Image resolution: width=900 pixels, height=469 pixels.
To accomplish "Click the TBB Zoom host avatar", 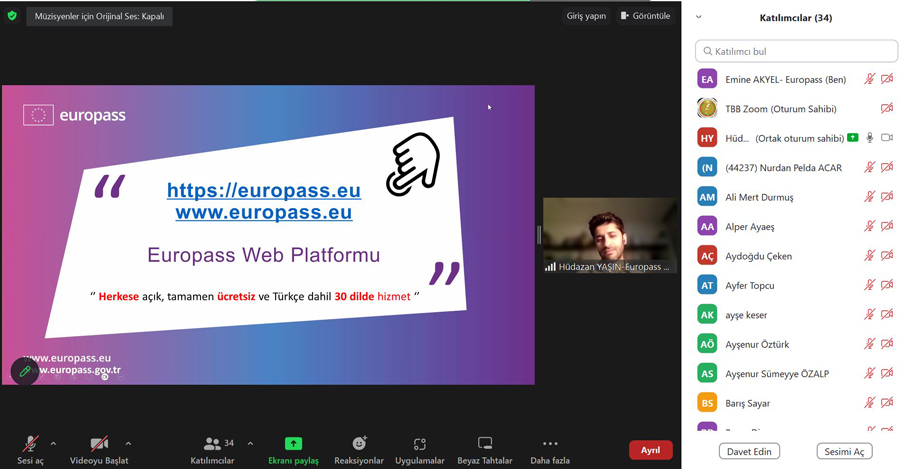I will tap(707, 108).
